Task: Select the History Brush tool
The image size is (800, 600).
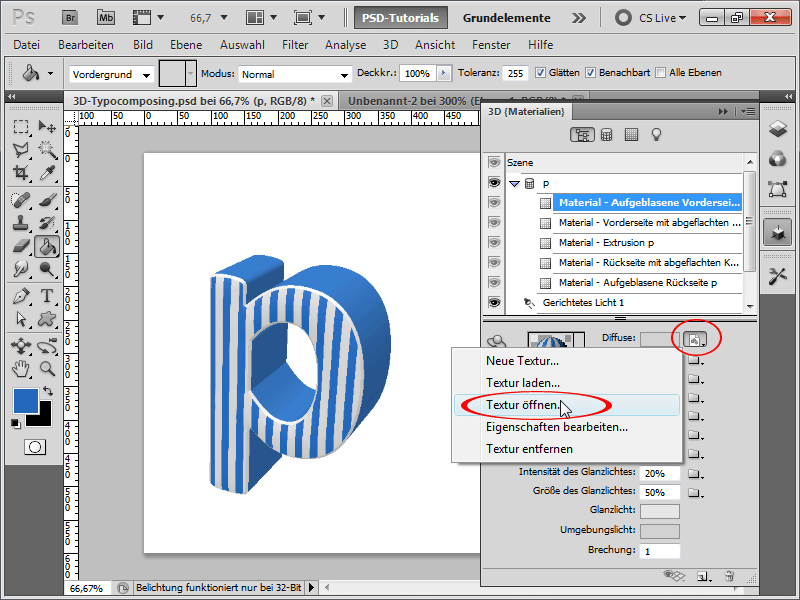Action: (x=47, y=223)
